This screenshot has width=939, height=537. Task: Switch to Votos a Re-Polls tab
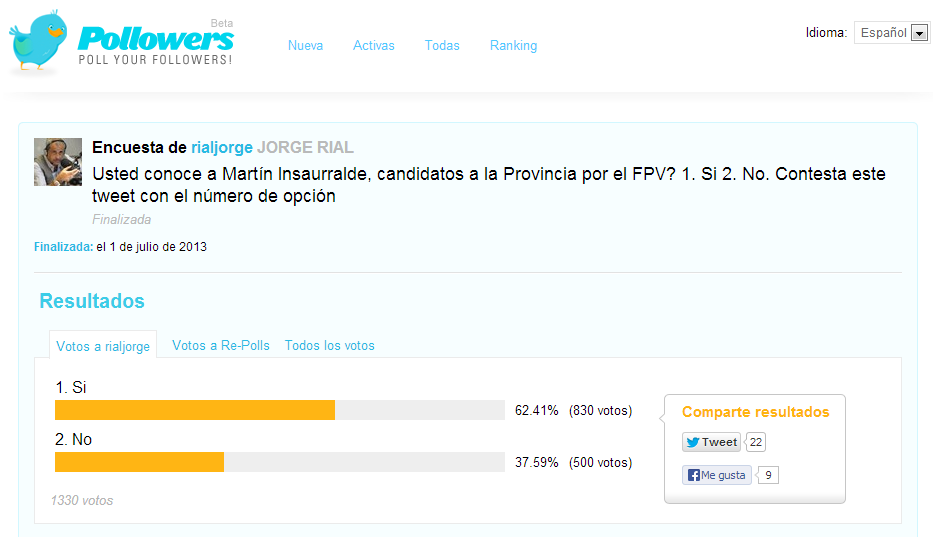pyautogui.click(x=221, y=345)
